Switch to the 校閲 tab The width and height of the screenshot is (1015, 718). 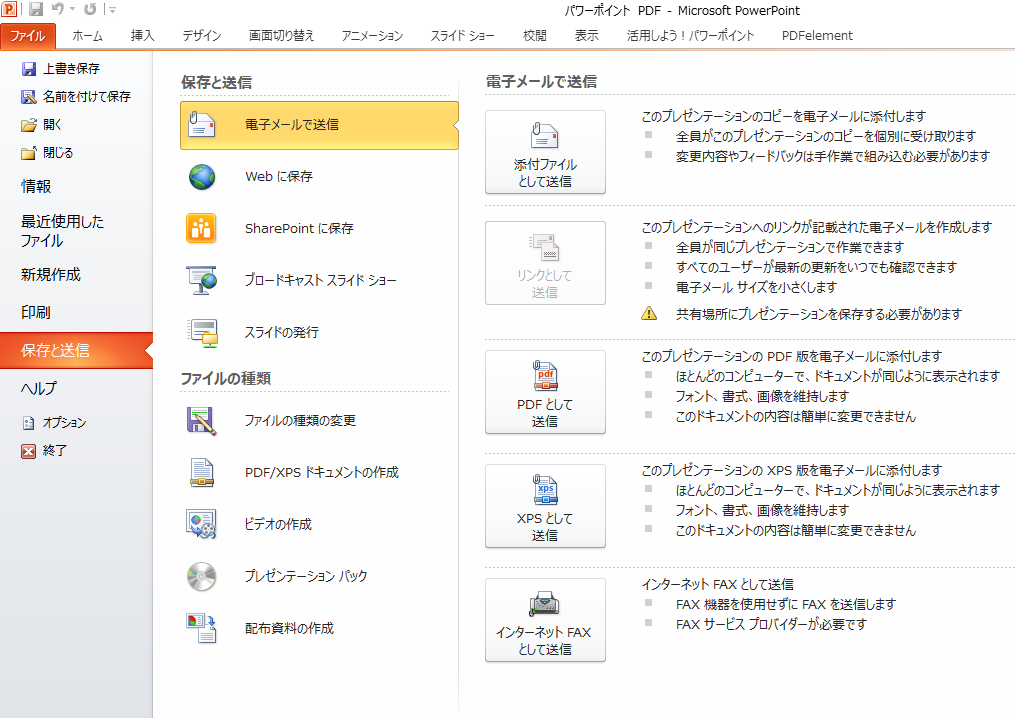pyautogui.click(x=535, y=36)
